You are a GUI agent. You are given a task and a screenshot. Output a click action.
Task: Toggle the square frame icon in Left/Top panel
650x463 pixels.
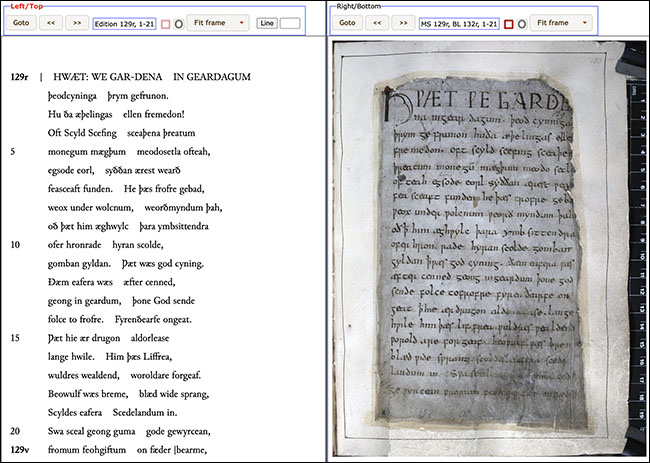pos(165,24)
